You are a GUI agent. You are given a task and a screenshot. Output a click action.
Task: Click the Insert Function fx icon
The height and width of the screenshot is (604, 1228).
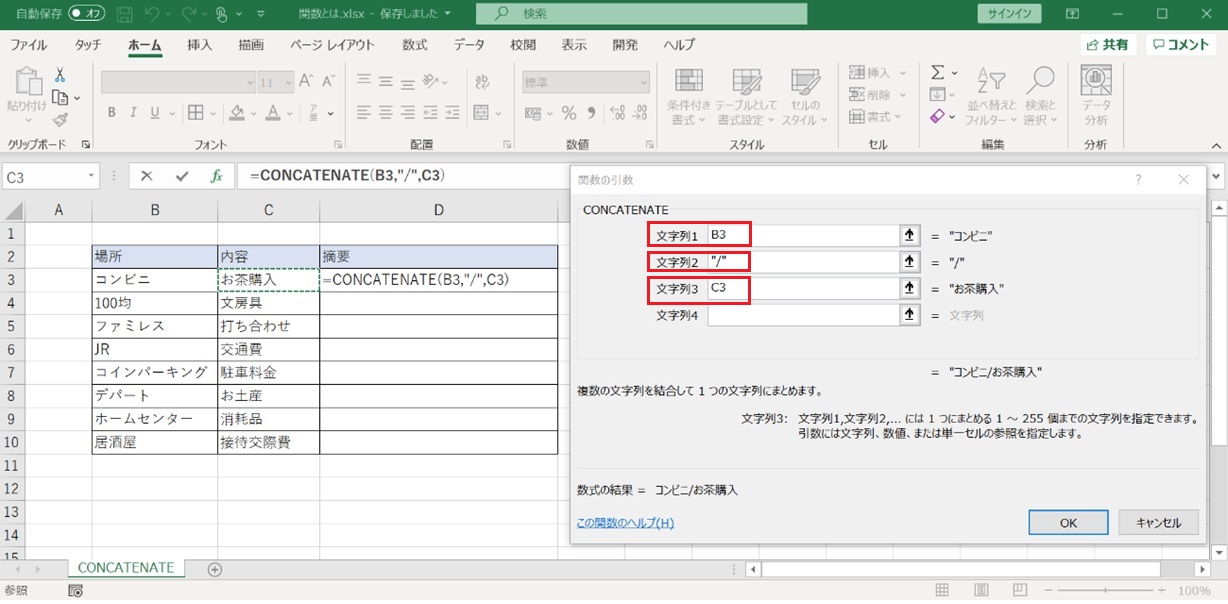click(216, 176)
